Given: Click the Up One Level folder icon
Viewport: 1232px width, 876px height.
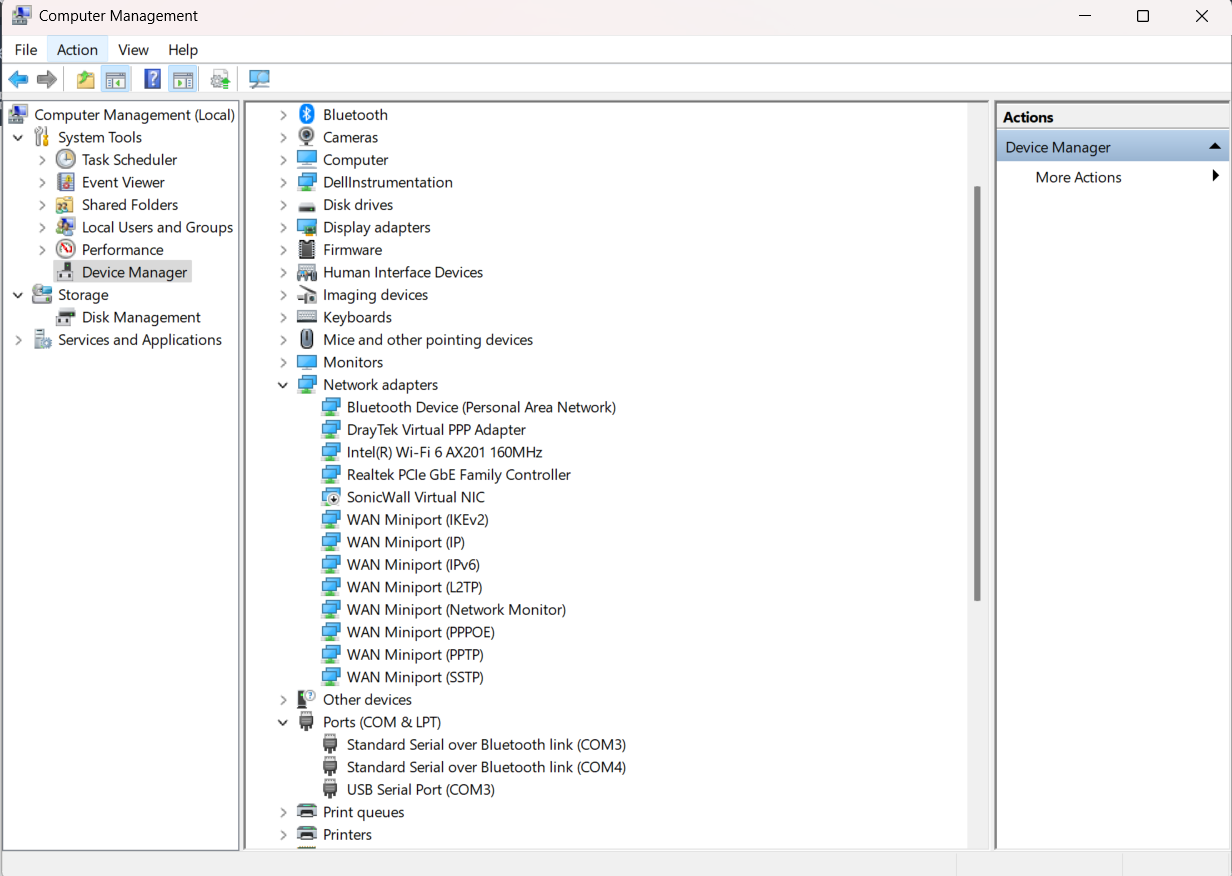Looking at the screenshot, I should [86, 79].
